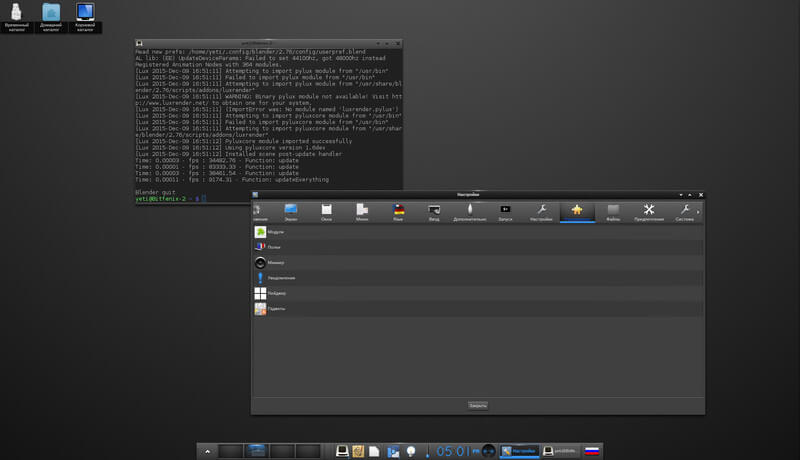Select the Предпочтения category with crossed tools icon
800x460 pixels.
[x=649, y=212]
